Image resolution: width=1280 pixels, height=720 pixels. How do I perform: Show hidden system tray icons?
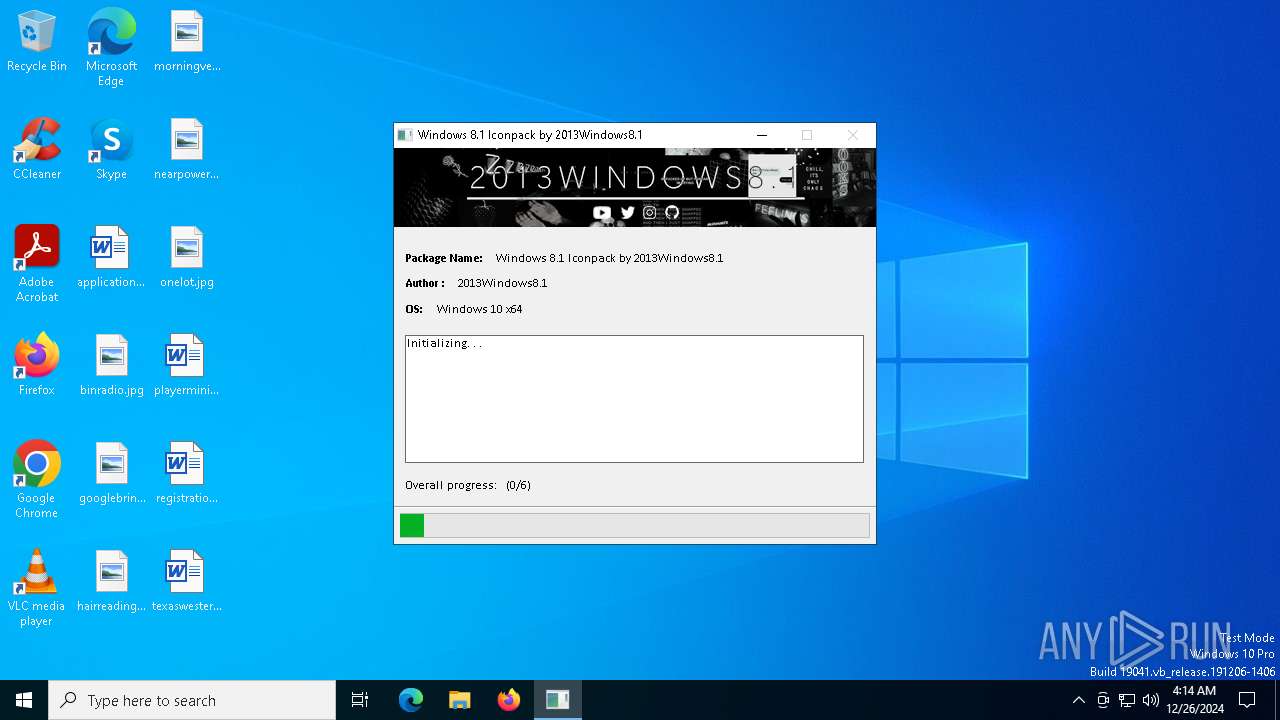click(x=1078, y=700)
